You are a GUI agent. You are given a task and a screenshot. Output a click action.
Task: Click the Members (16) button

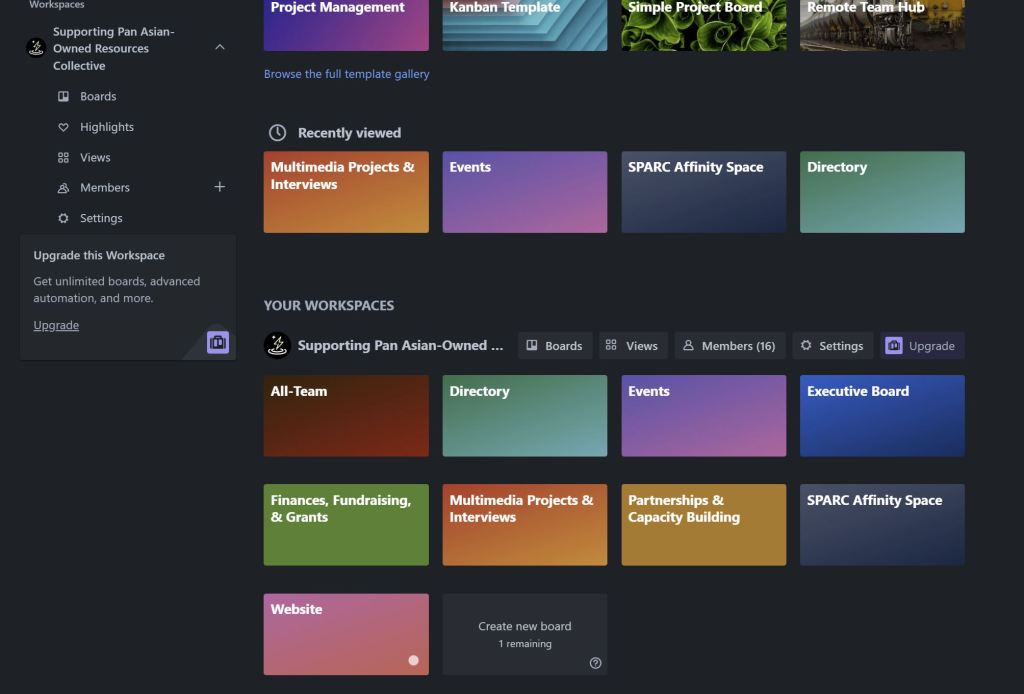pyautogui.click(x=729, y=346)
